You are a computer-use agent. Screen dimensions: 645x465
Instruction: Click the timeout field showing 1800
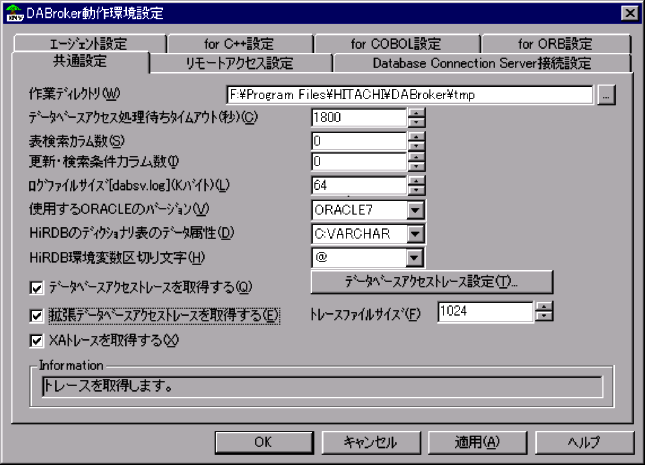[359, 118]
